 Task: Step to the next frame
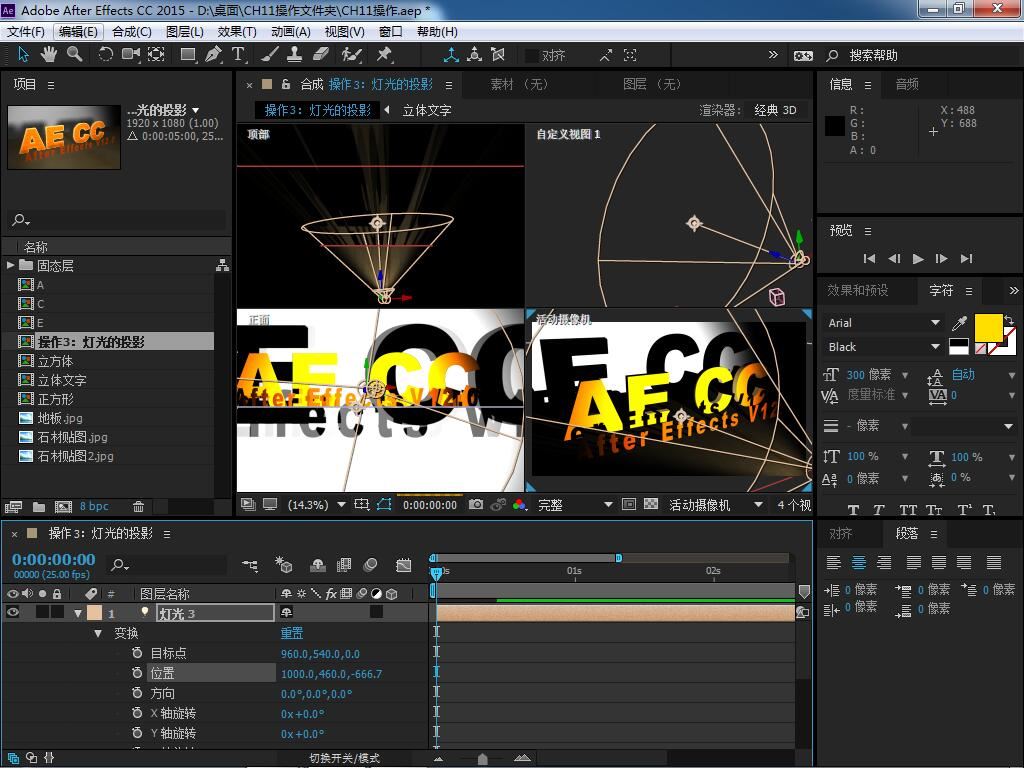click(x=942, y=259)
